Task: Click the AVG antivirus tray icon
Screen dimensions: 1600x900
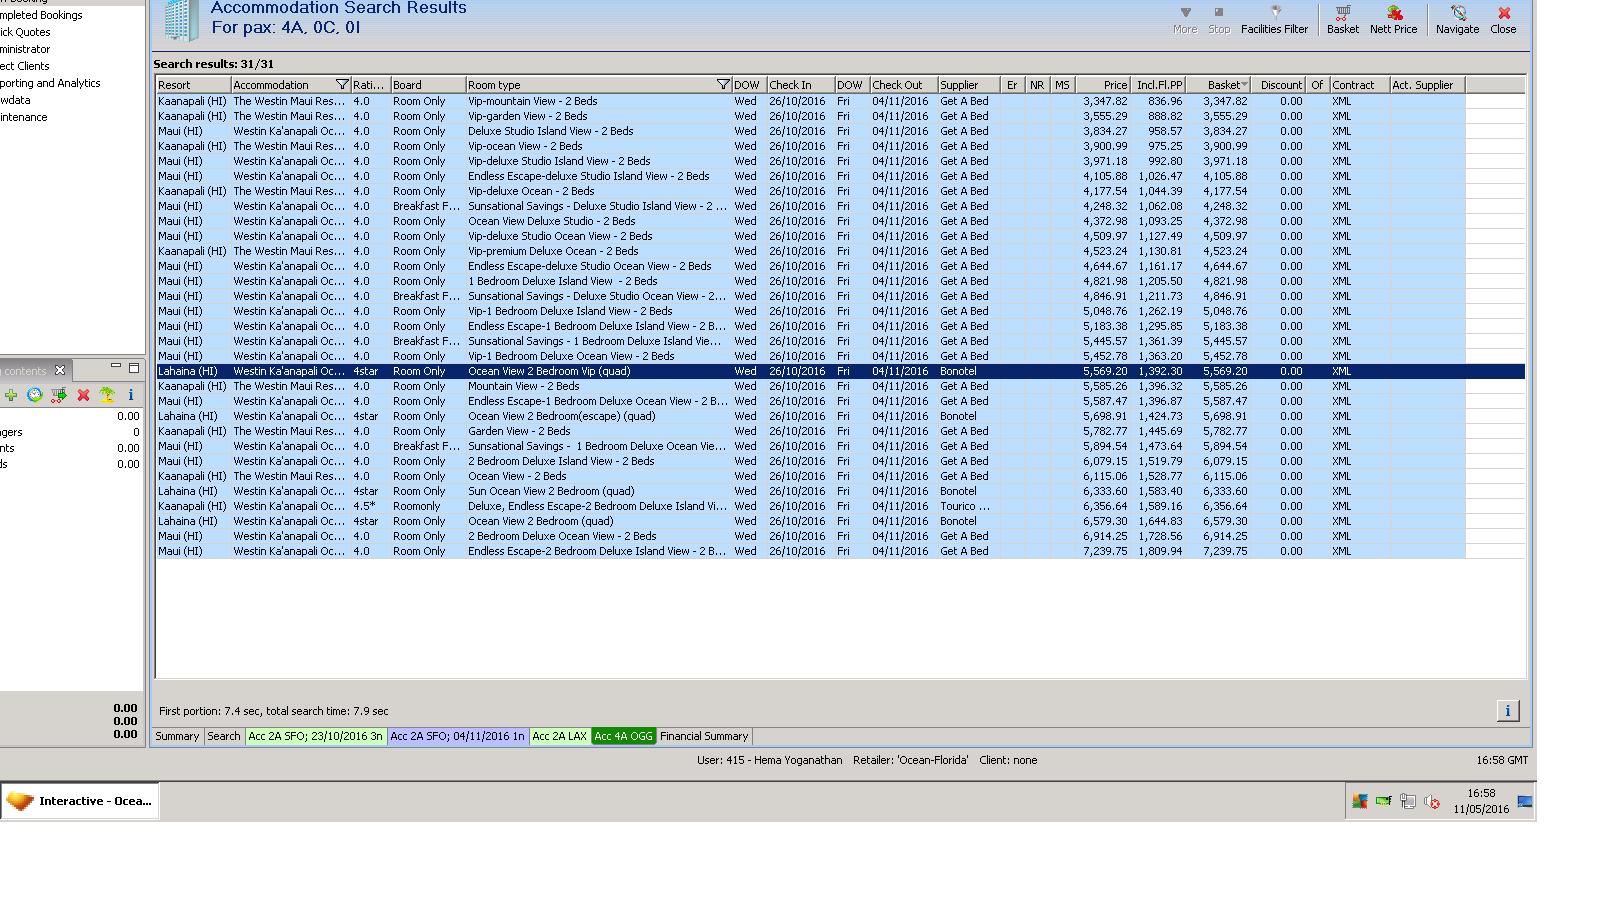Action: [1360, 801]
